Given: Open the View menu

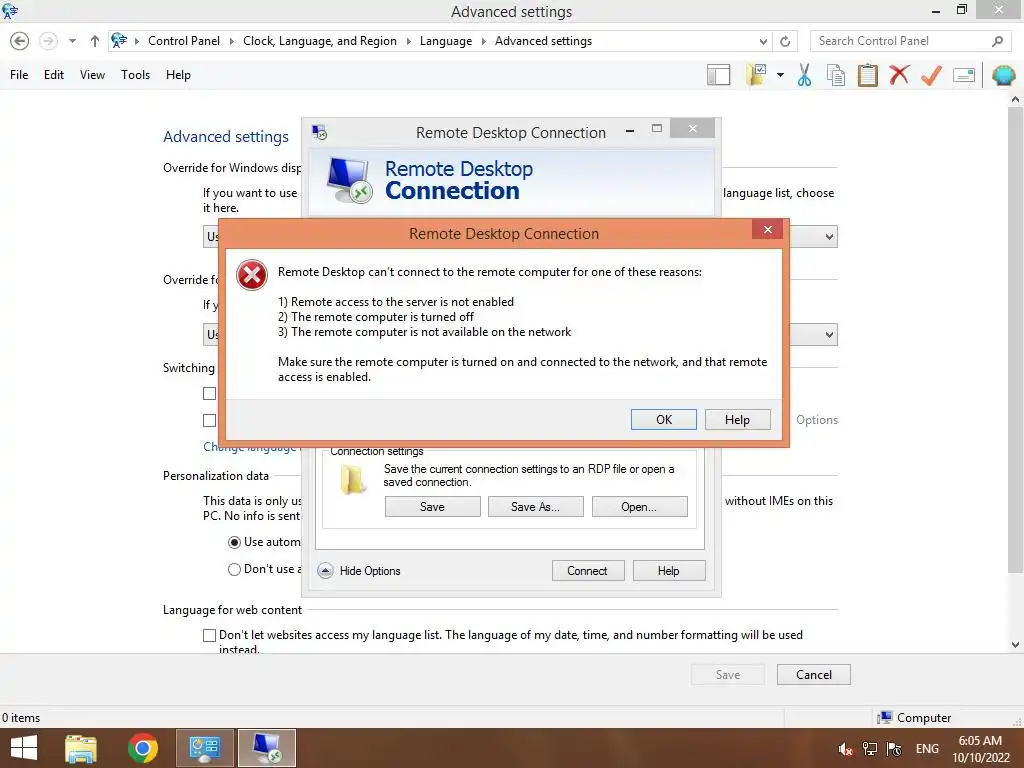Looking at the screenshot, I should [92, 75].
